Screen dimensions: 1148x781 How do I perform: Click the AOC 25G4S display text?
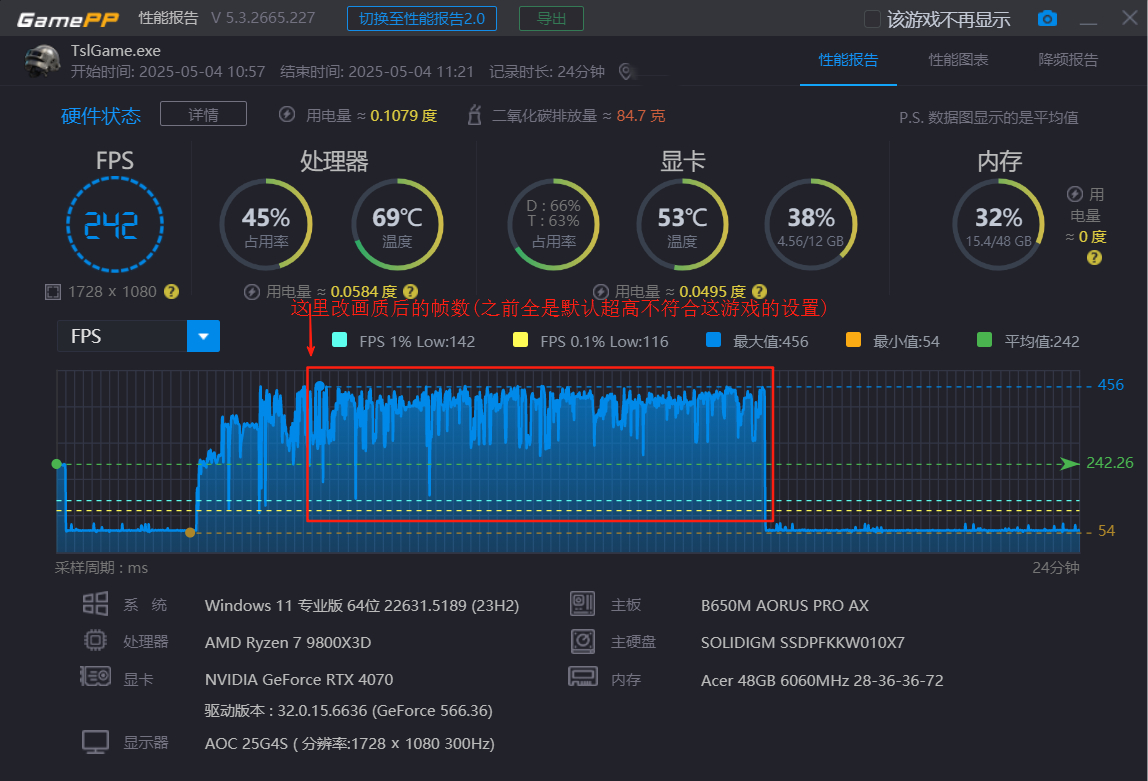pyautogui.click(x=350, y=744)
